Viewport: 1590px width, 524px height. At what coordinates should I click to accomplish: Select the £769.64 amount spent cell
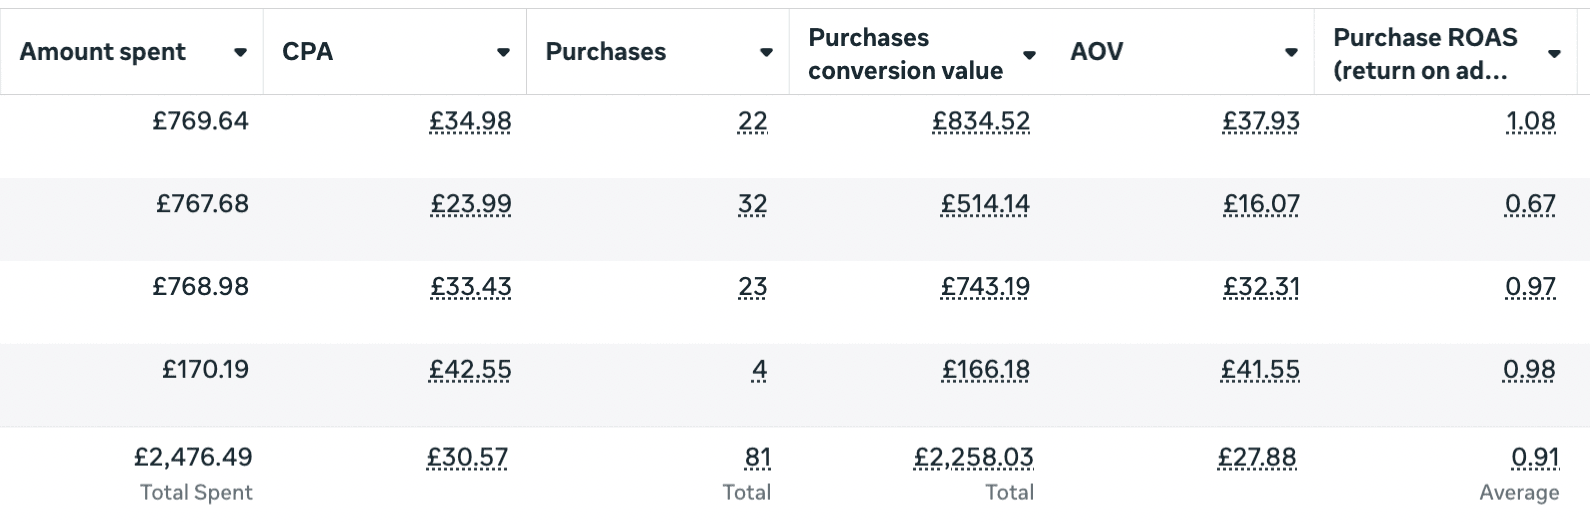click(x=200, y=122)
